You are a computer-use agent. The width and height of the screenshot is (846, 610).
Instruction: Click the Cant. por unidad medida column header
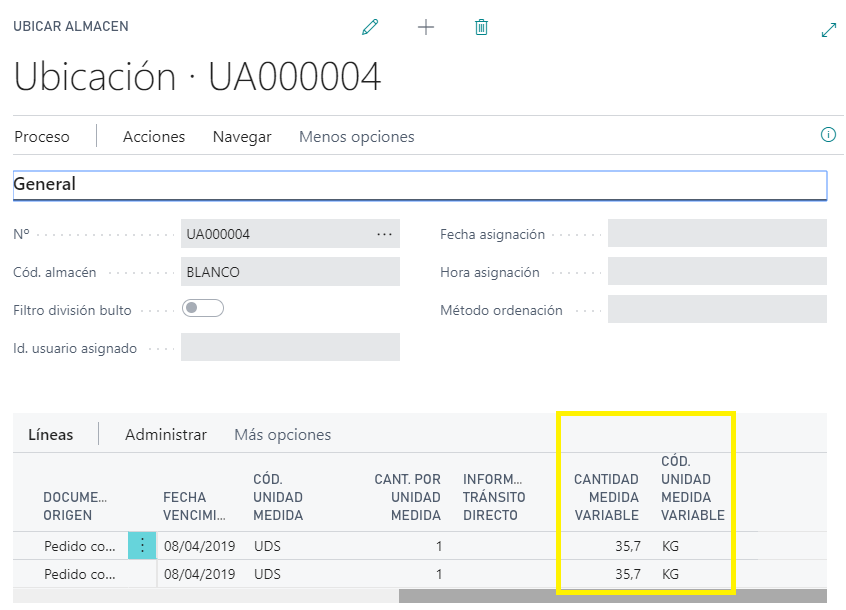pos(407,497)
